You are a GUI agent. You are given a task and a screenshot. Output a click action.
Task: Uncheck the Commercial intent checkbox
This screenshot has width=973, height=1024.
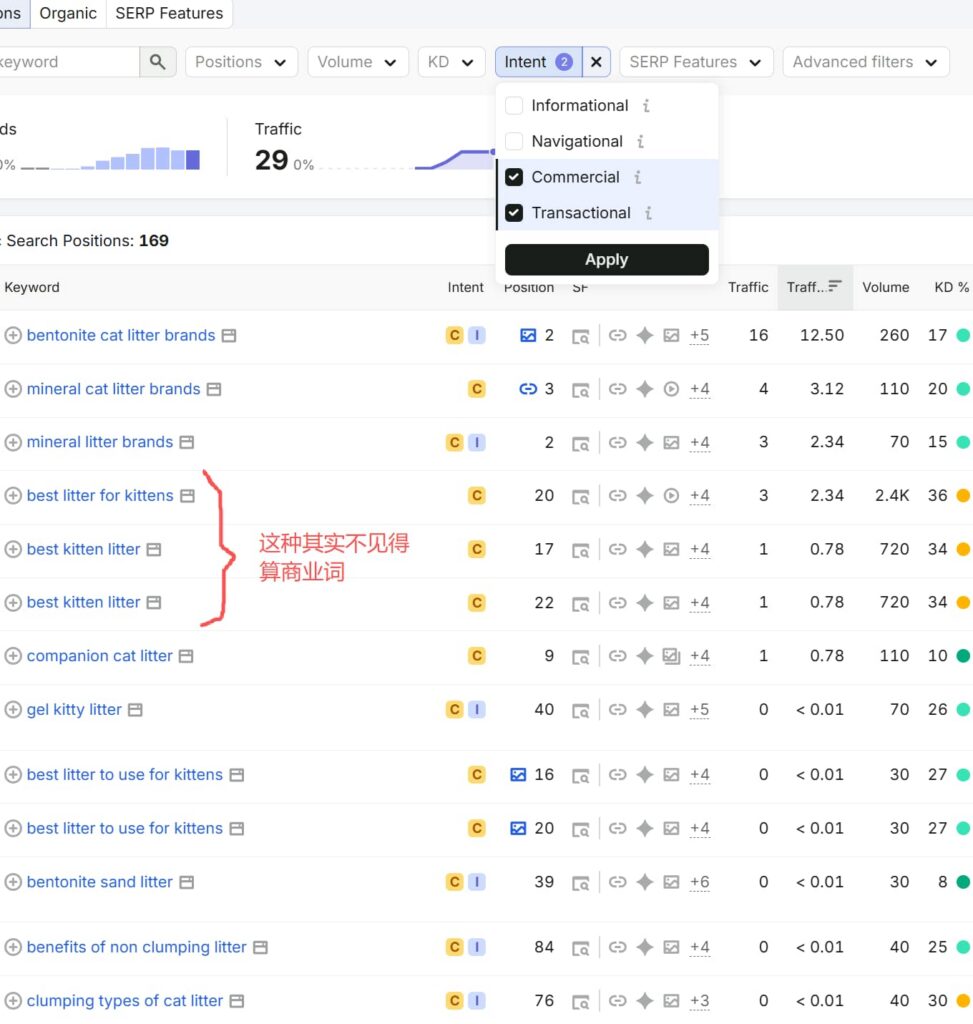tap(514, 177)
